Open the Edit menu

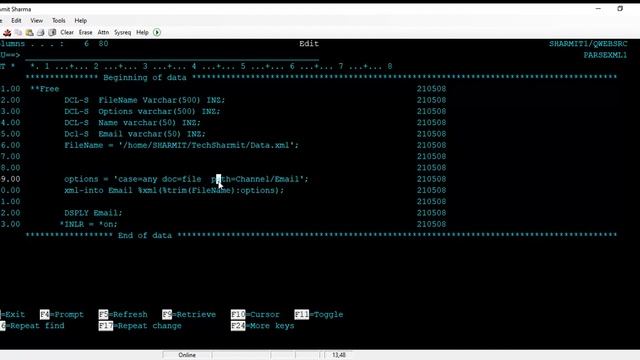[x=16, y=20]
